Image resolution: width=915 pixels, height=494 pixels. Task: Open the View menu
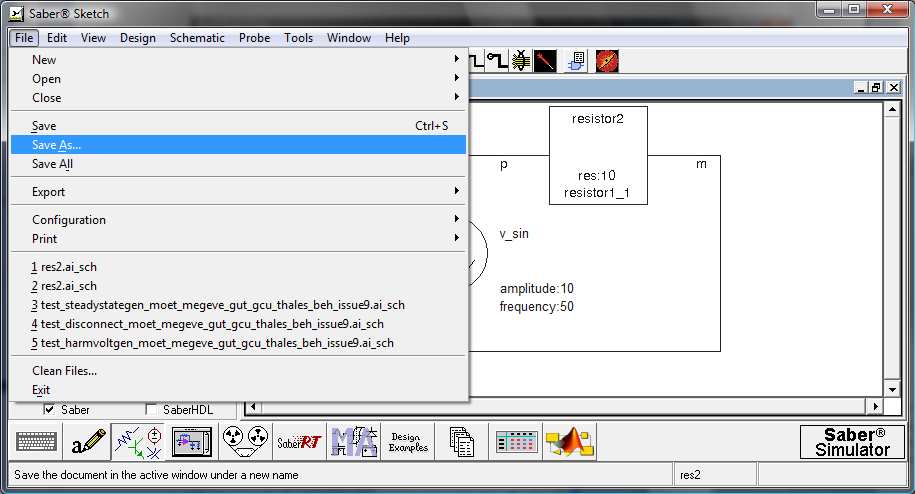[x=93, y=38]
